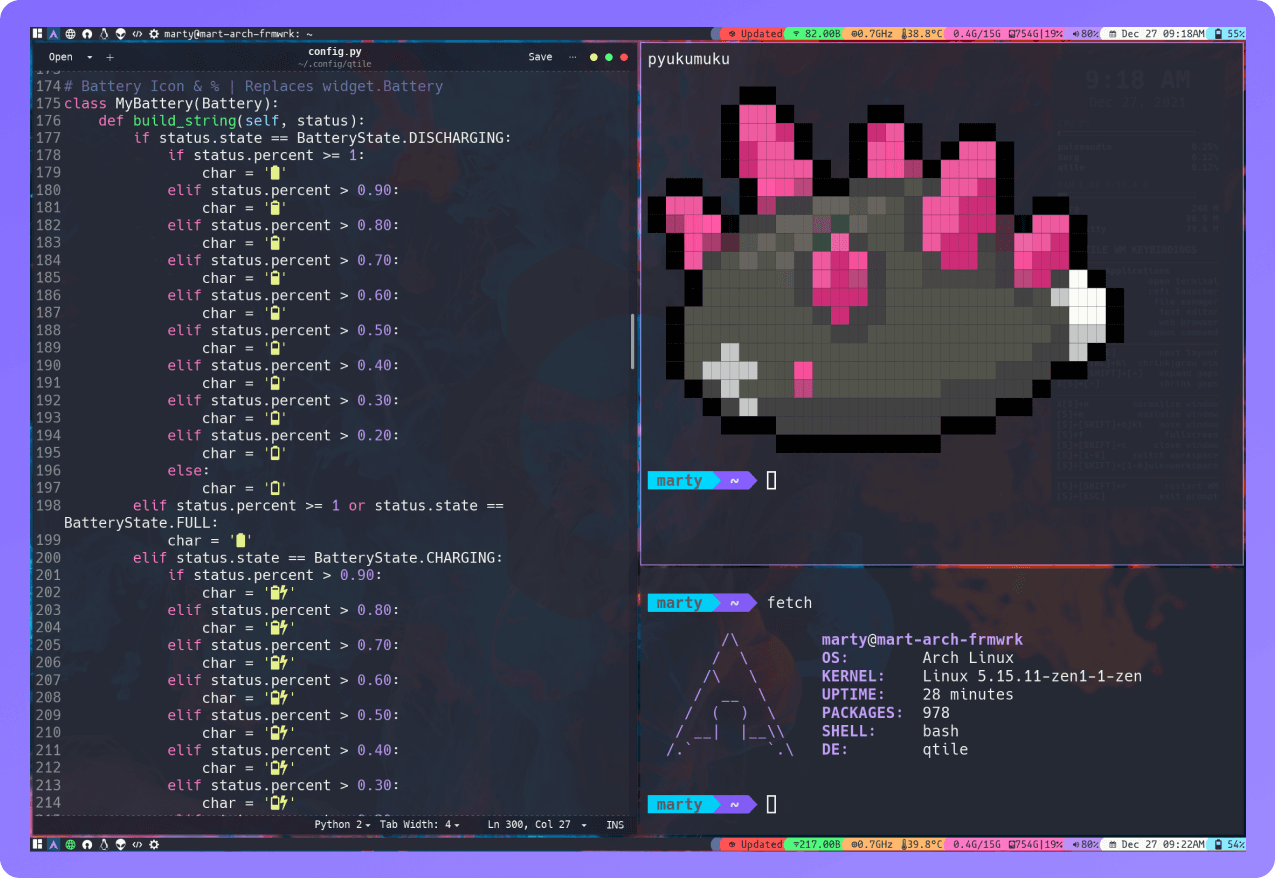Click the layout grid icon in top bar

click(x=38, y=33)
